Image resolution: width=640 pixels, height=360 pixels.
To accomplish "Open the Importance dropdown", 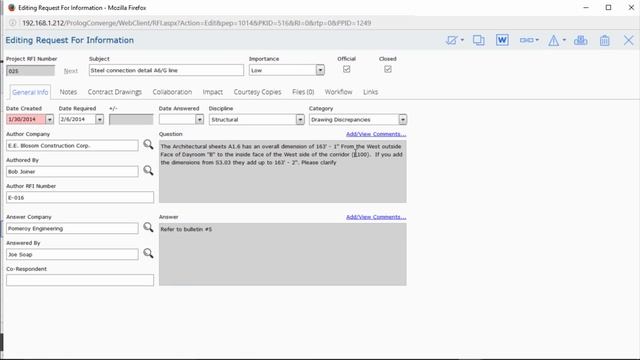I will (320, 70).
